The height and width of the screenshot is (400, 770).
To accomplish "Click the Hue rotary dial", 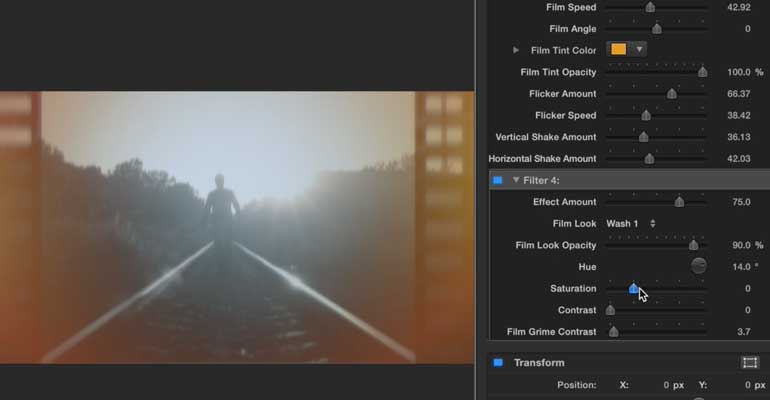I will [698, 266].
